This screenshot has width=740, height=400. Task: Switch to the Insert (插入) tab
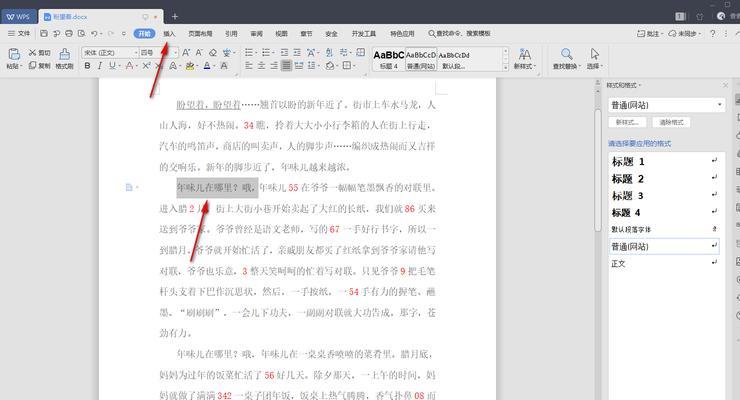[x=169, y=33]
